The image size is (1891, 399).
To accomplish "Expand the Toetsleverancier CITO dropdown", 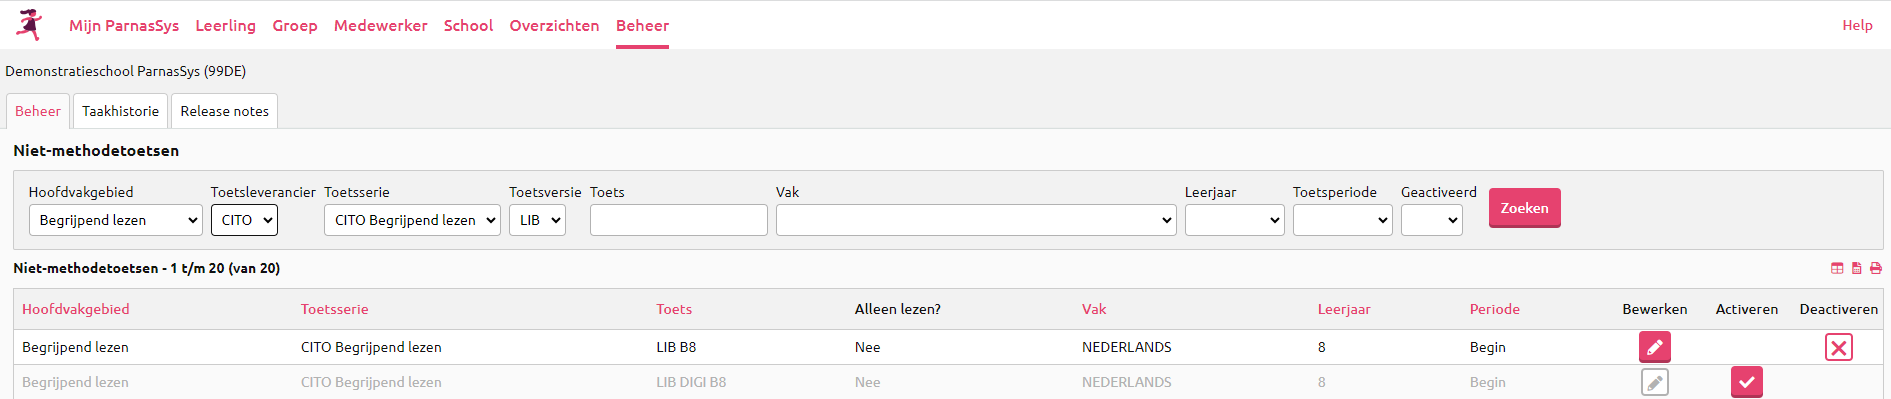I will tap(244, 220).
